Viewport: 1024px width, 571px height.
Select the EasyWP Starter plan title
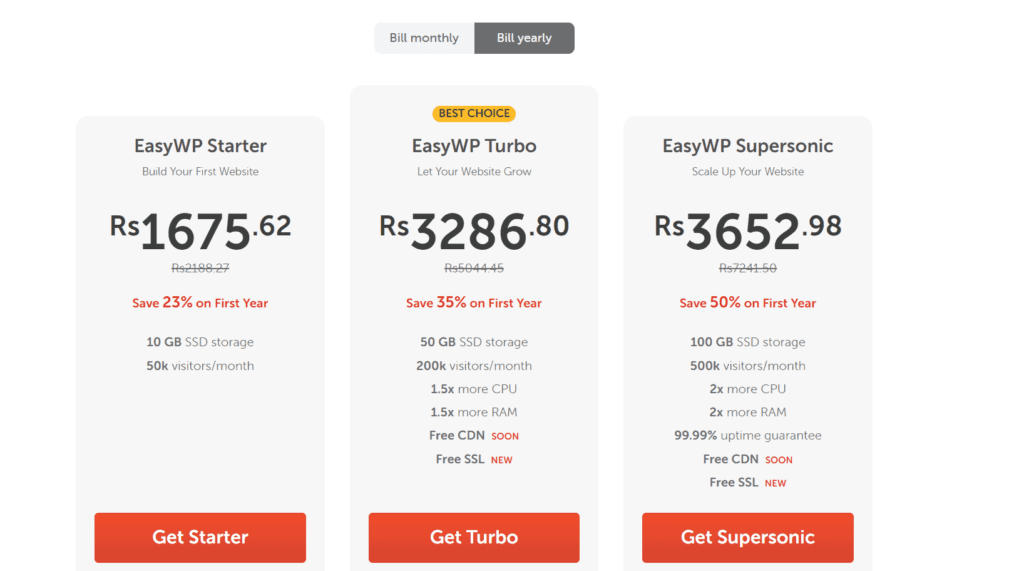[x=200, y=146]
